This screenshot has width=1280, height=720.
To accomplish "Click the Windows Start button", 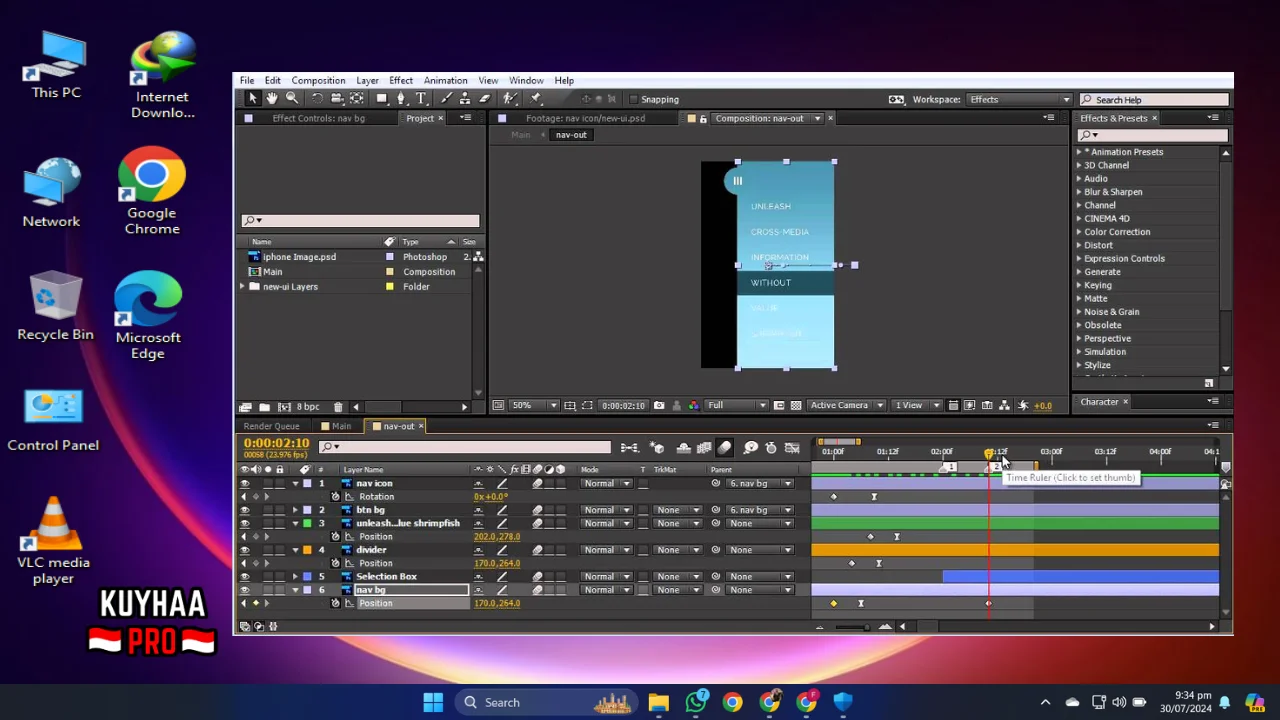I will pyautogui.click(x=433, y=702).
